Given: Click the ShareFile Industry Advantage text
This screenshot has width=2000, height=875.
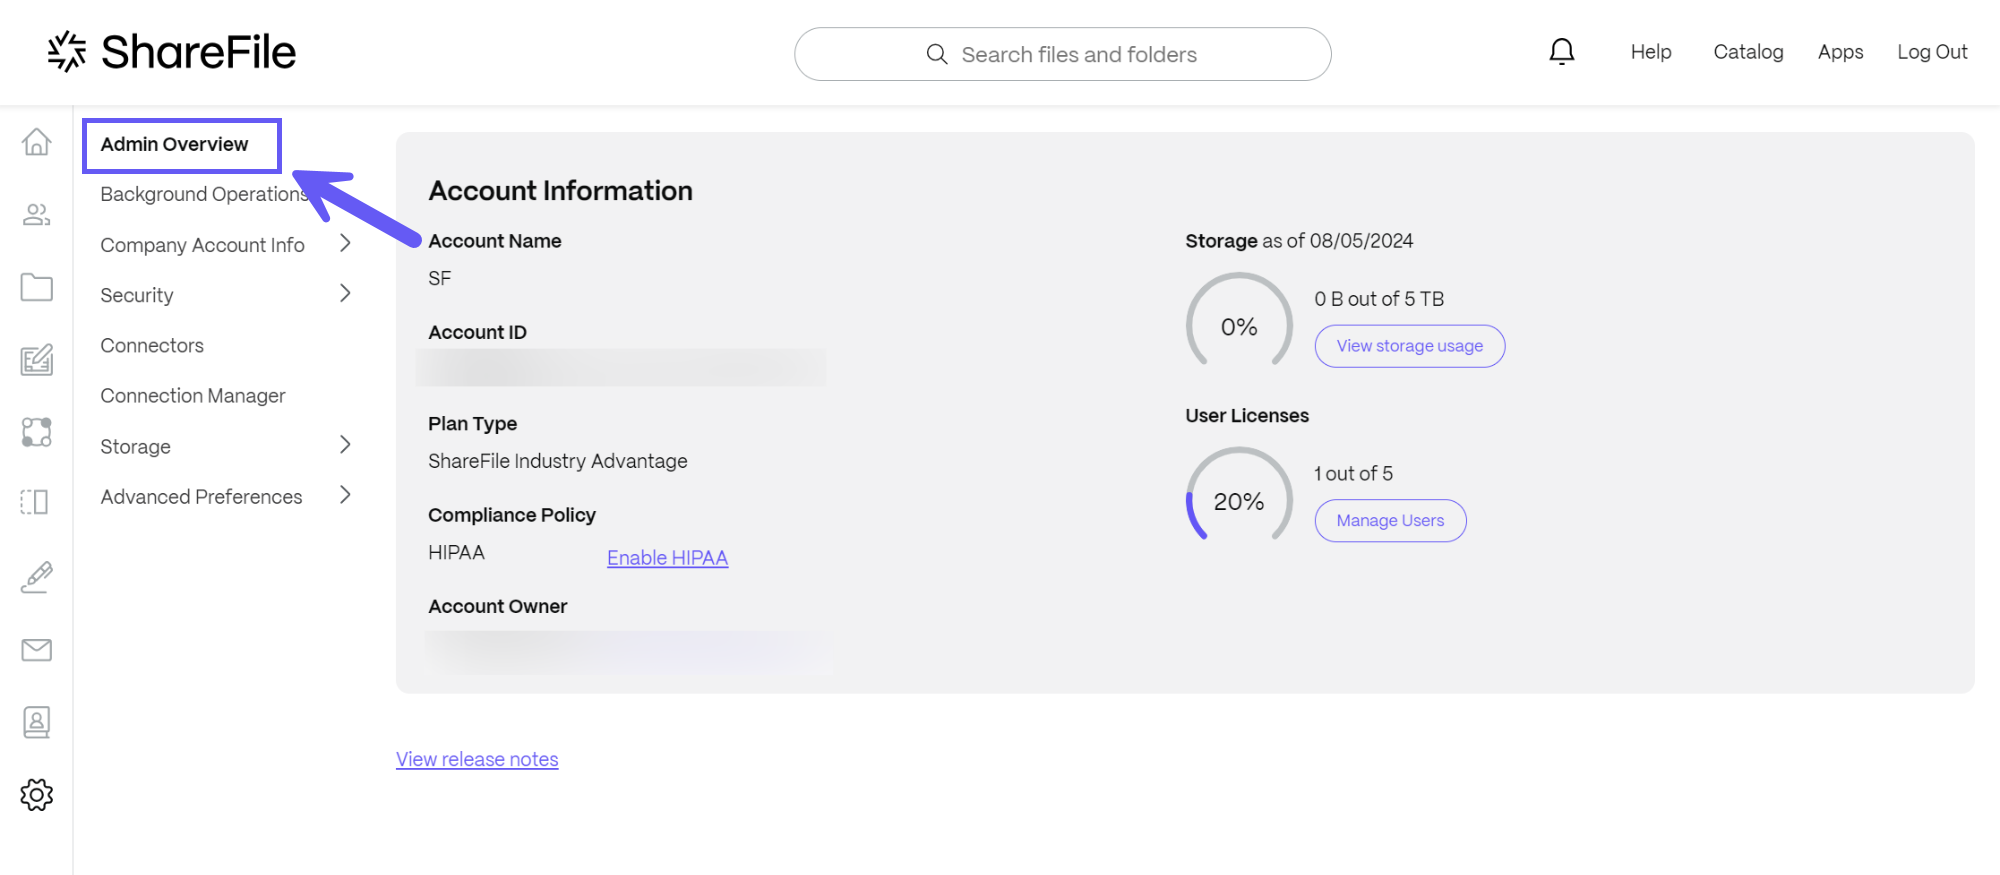Looking at the screenshot, I should [558, 461].
